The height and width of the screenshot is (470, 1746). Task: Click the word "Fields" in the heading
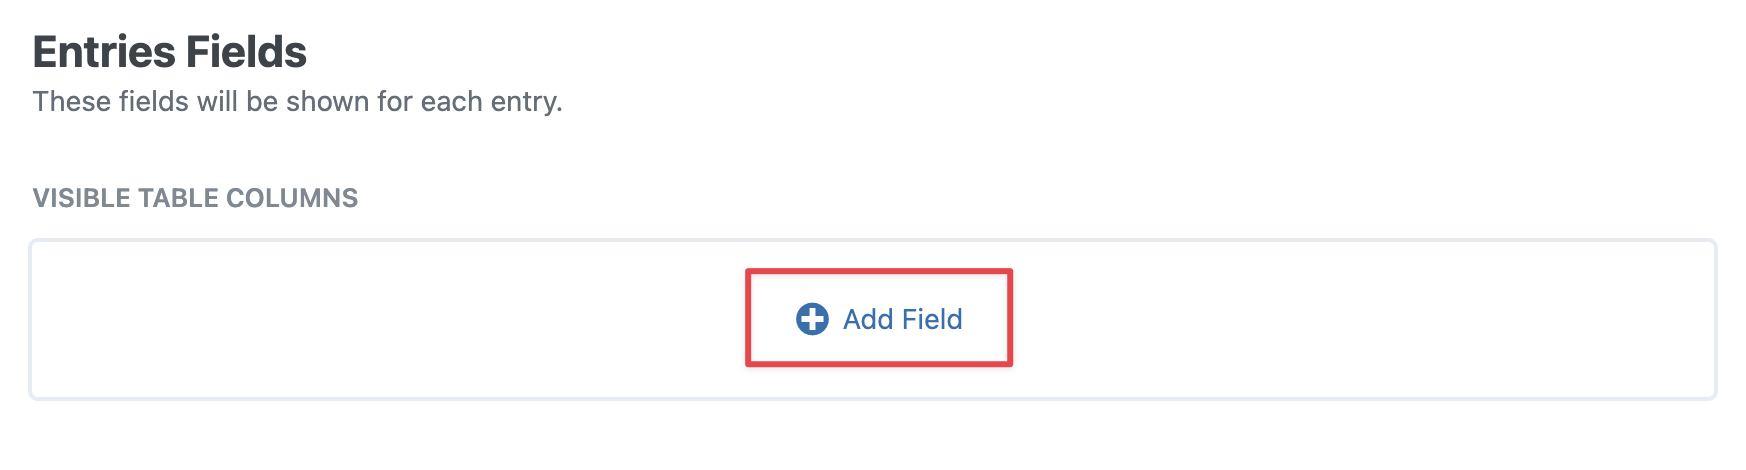pyautogui.click(x=246, y=52)
